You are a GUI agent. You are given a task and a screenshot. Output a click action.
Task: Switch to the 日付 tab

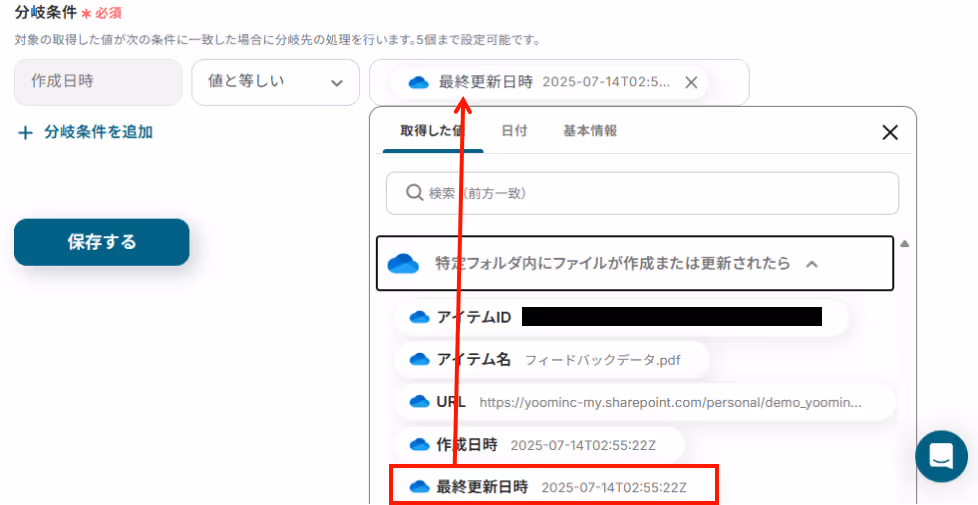(514, 131)
